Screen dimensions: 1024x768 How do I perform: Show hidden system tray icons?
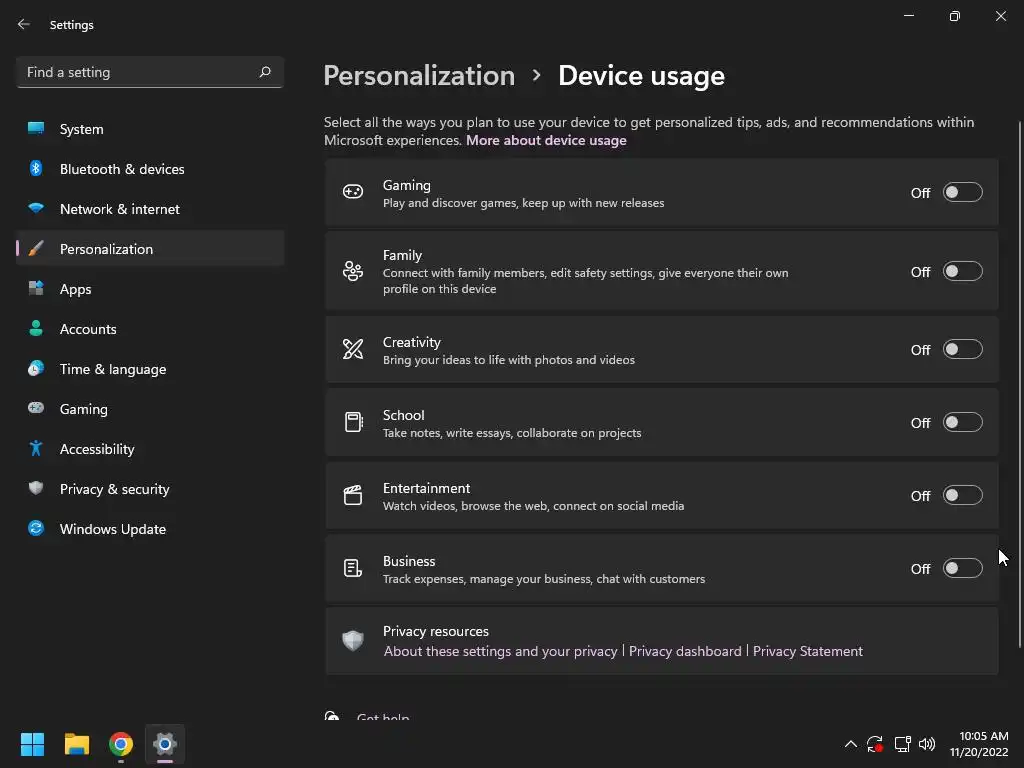850,744
